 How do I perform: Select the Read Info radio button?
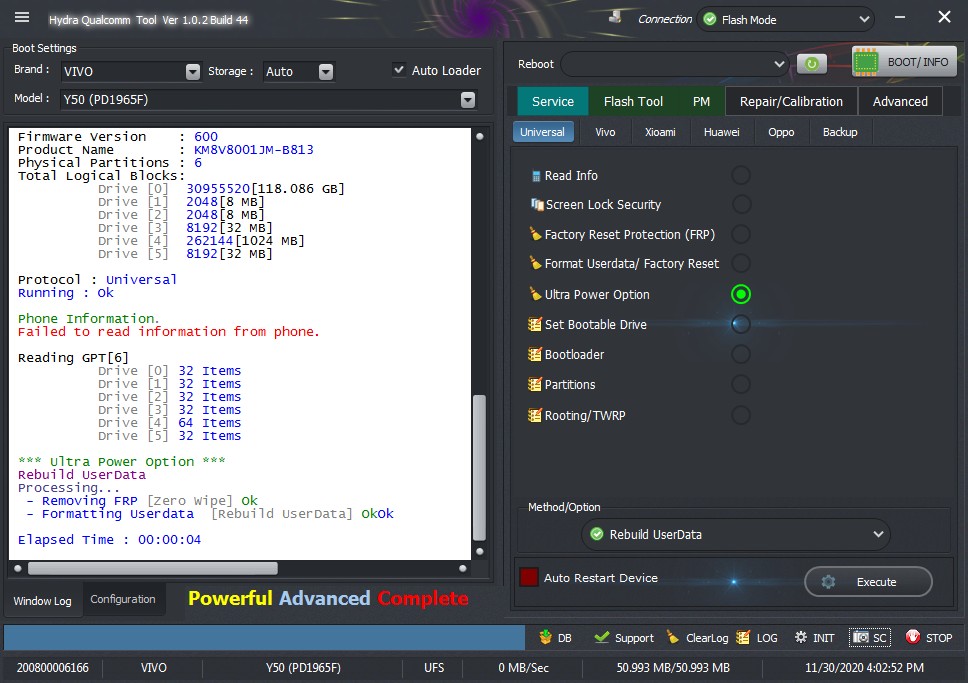tap(741, 175)
